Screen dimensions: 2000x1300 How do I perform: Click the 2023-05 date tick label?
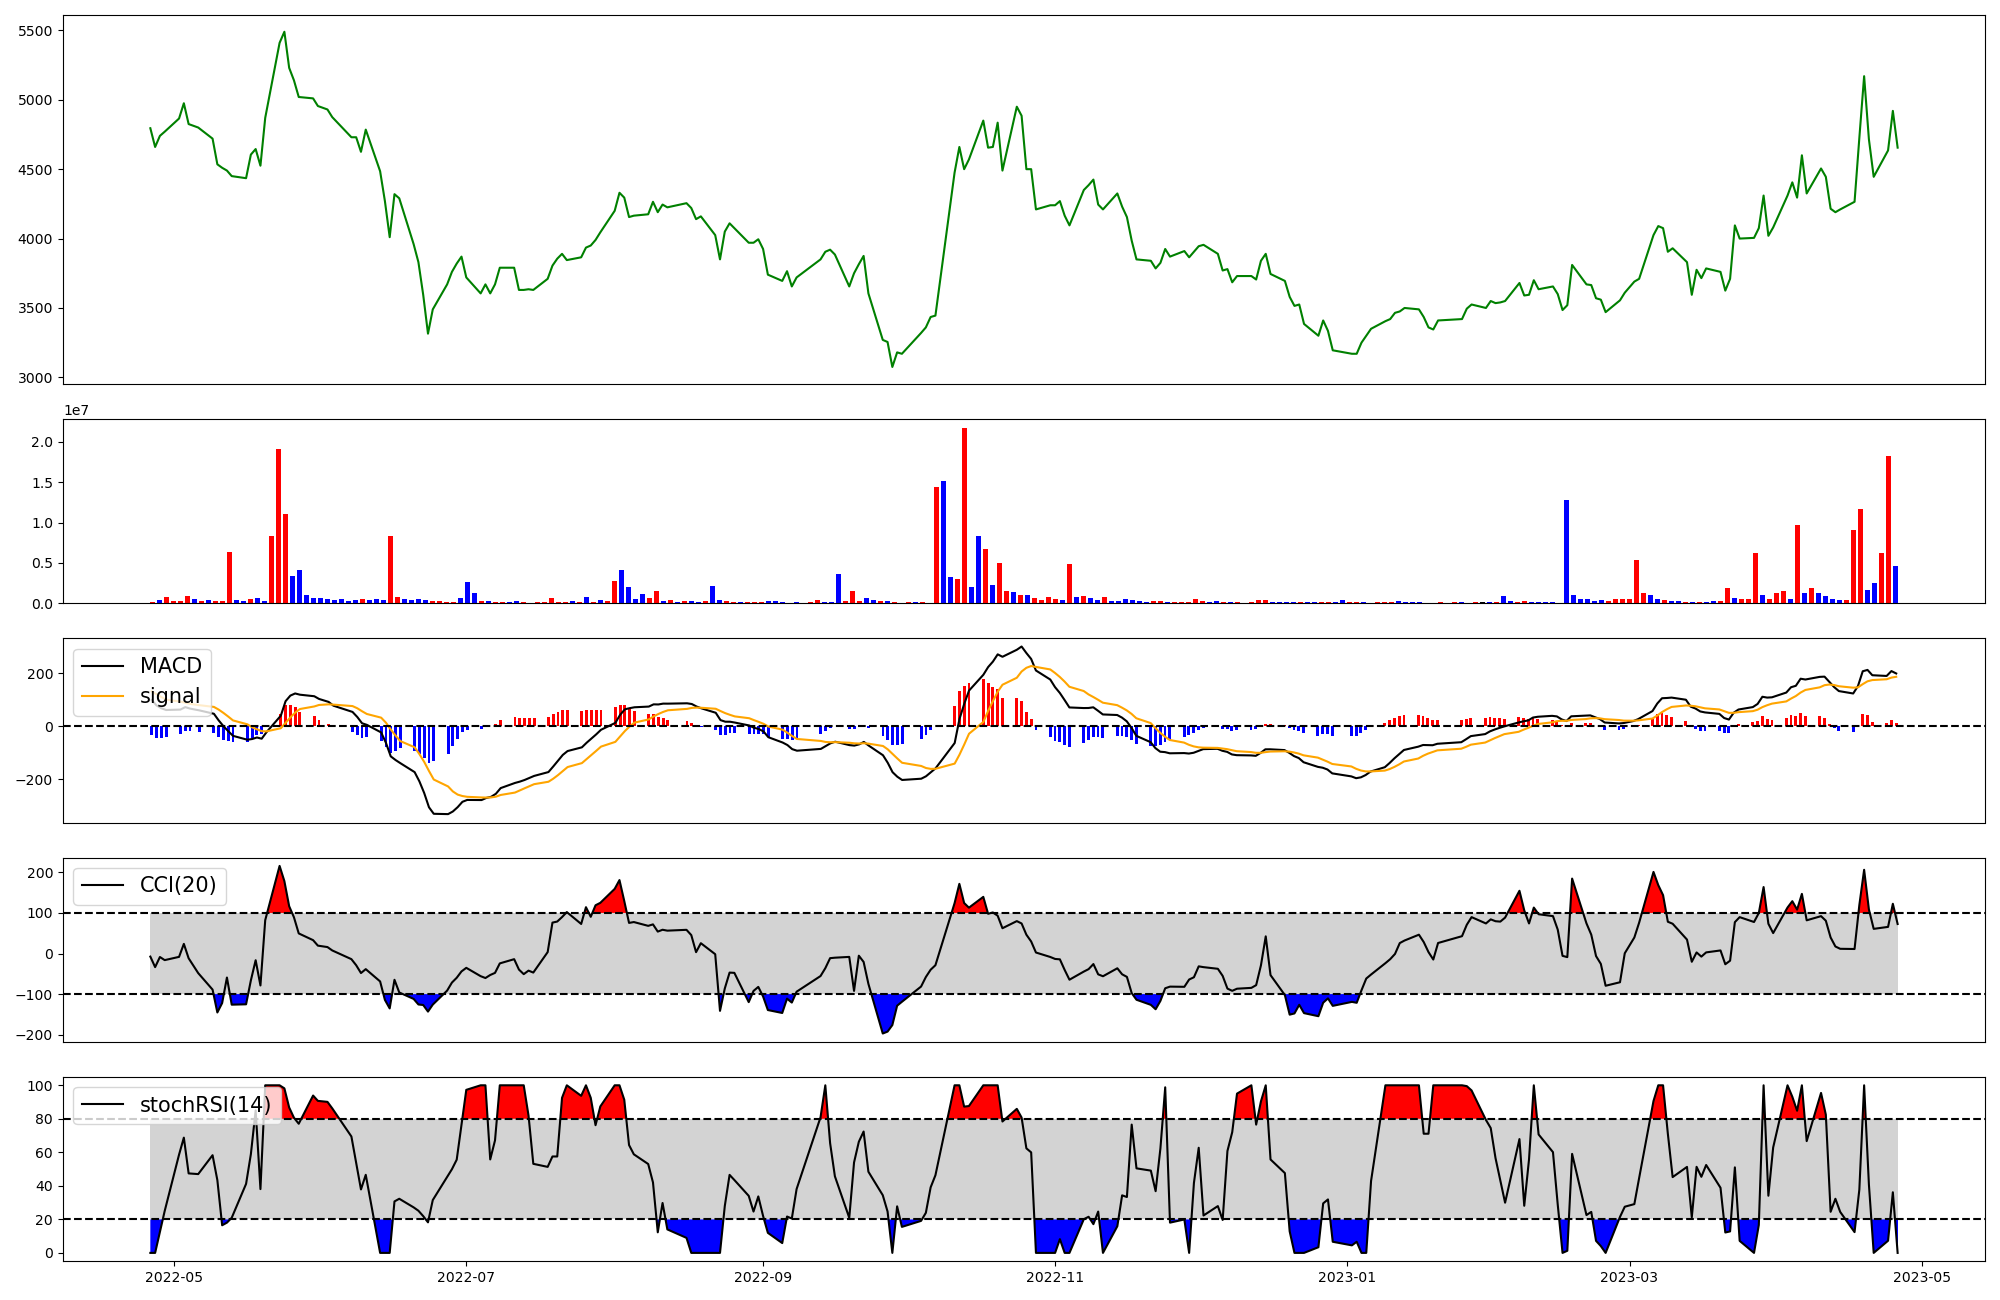(1922, 1276)
